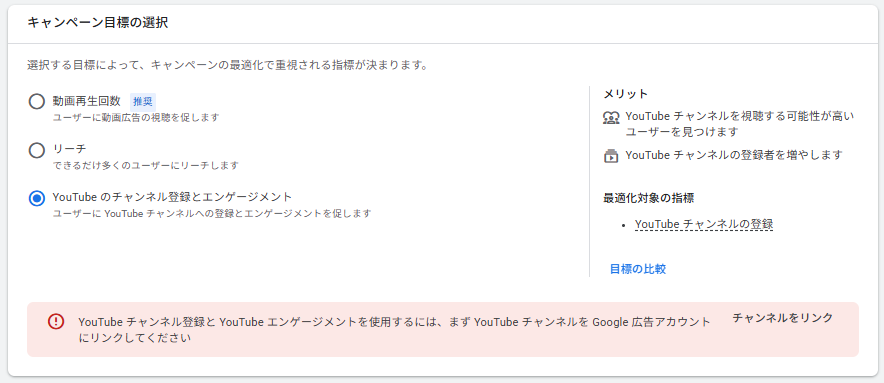Click the red error icon in the banner
Viewport: 884px width, 383px height.
pos(56,321)
